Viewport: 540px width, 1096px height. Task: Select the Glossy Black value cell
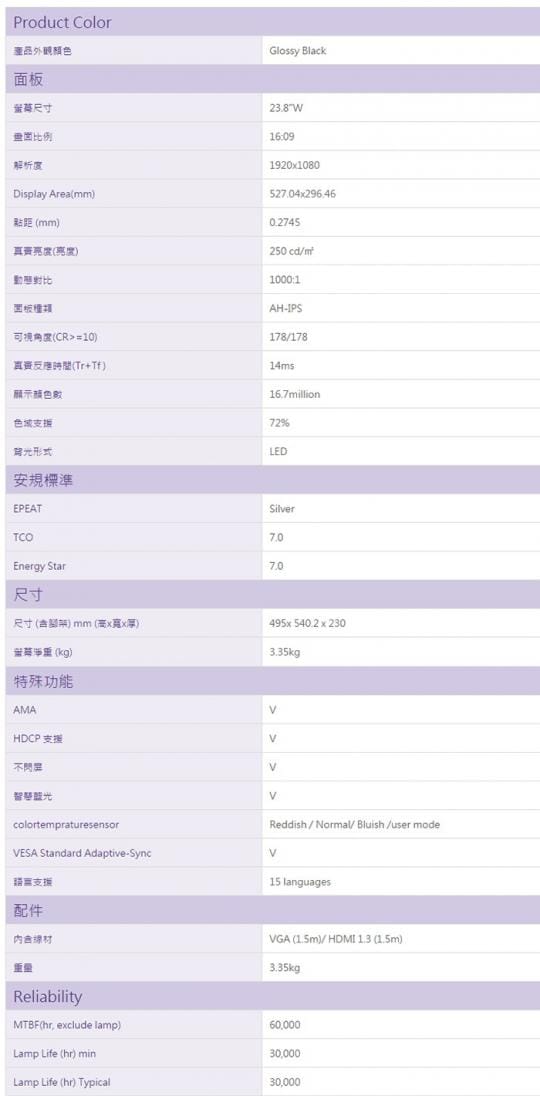[x=401, y=50]
